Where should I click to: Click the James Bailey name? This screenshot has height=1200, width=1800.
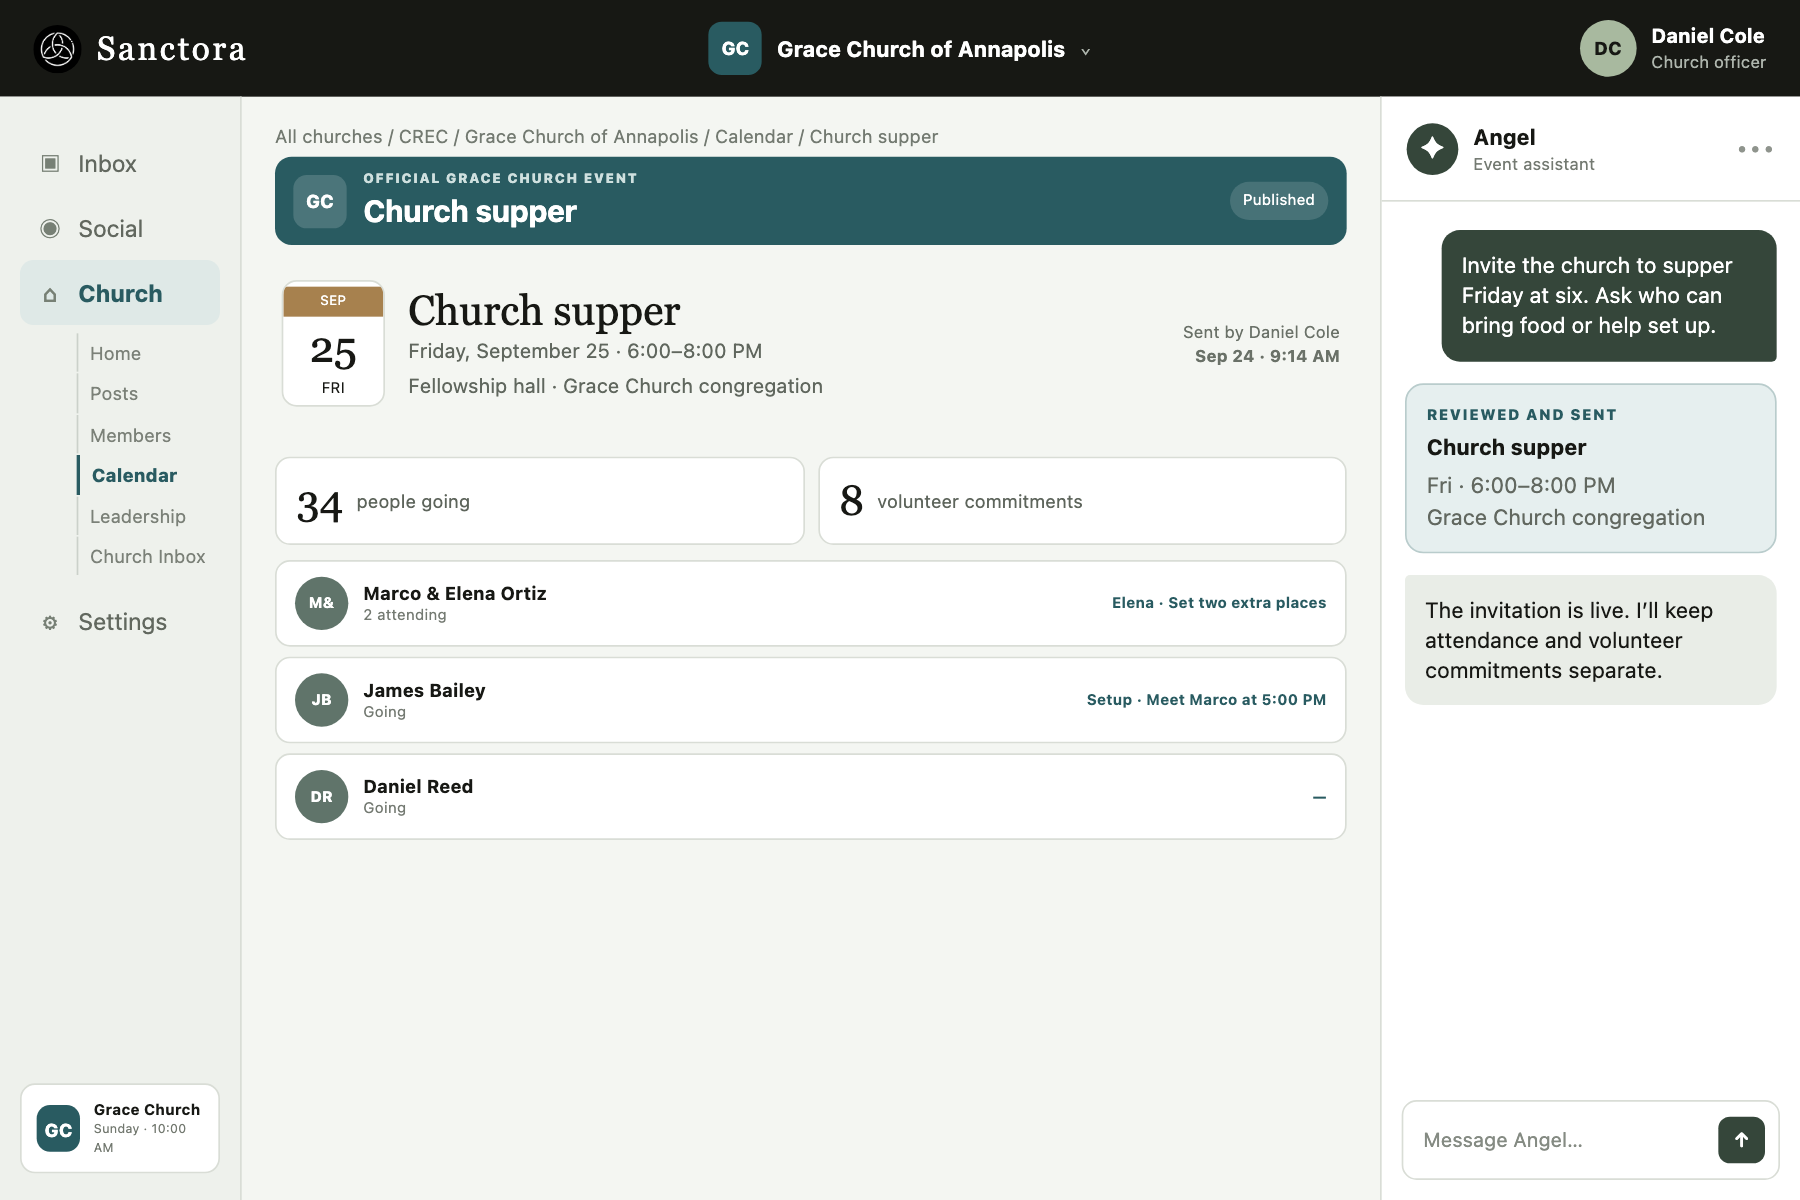[x=424, y=690]
